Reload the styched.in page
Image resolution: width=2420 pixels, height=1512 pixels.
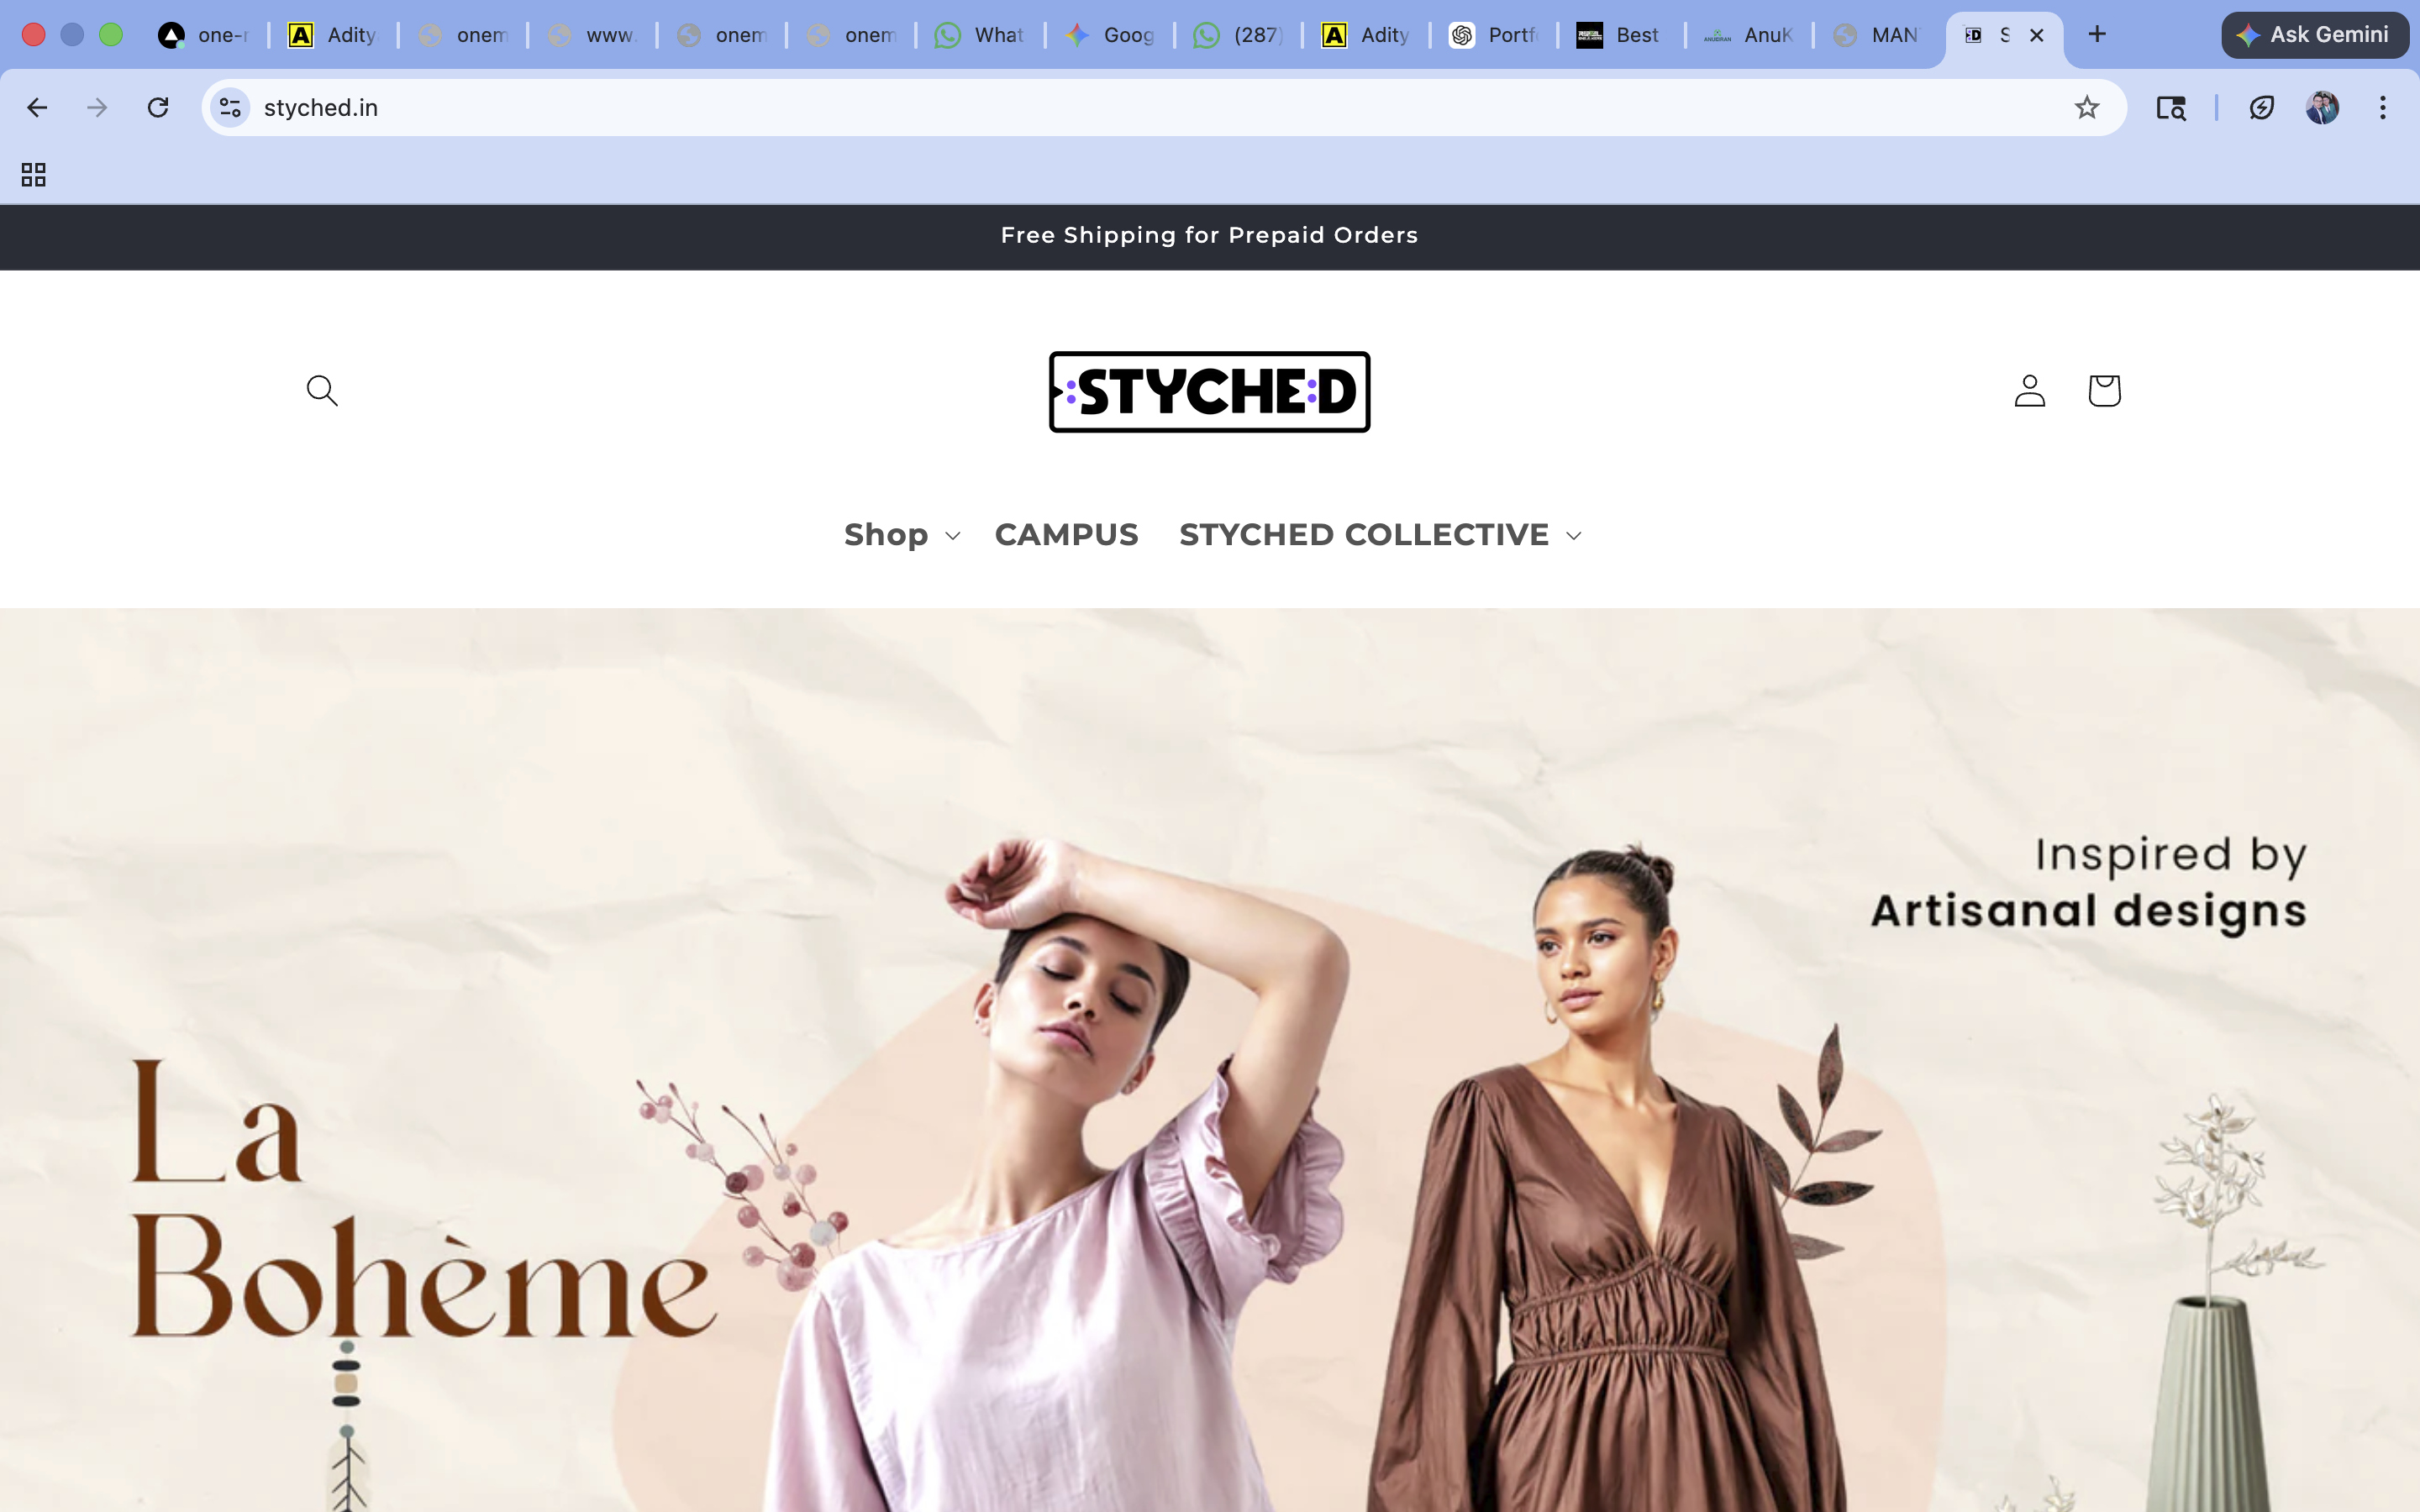pos(157,107)
